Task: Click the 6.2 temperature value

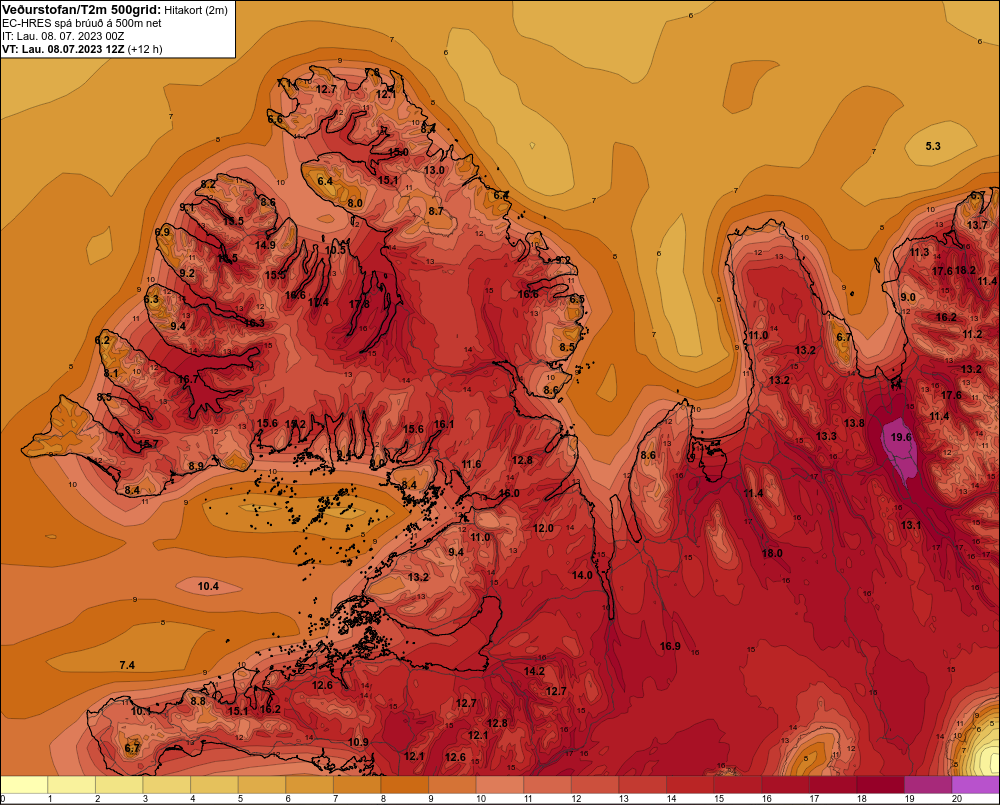Action: coord(103,340)
